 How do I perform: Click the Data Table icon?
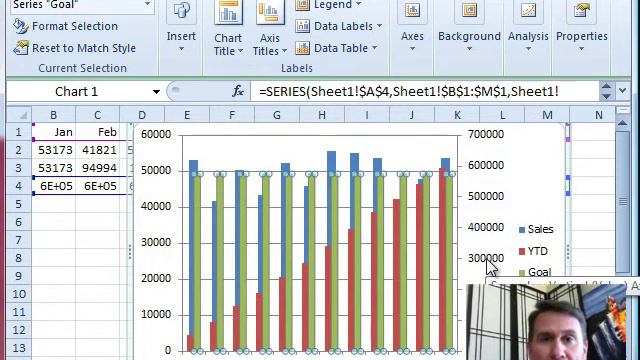[x=302, y=48]
